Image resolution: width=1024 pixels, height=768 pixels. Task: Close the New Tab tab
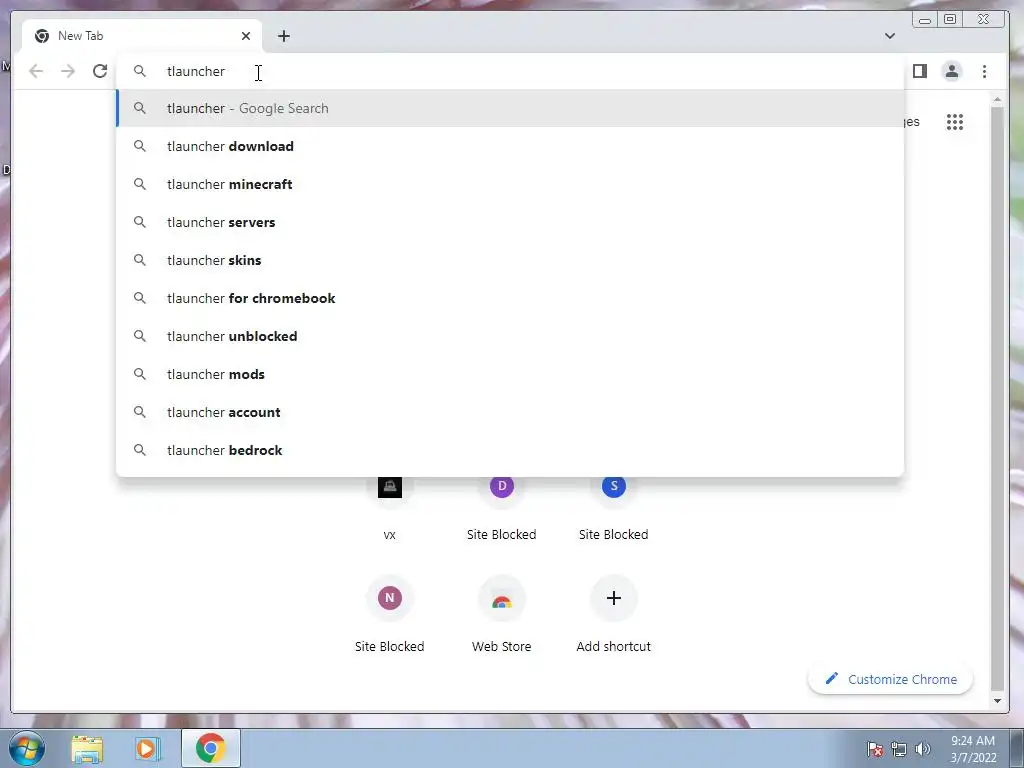[x=246, y=36]
